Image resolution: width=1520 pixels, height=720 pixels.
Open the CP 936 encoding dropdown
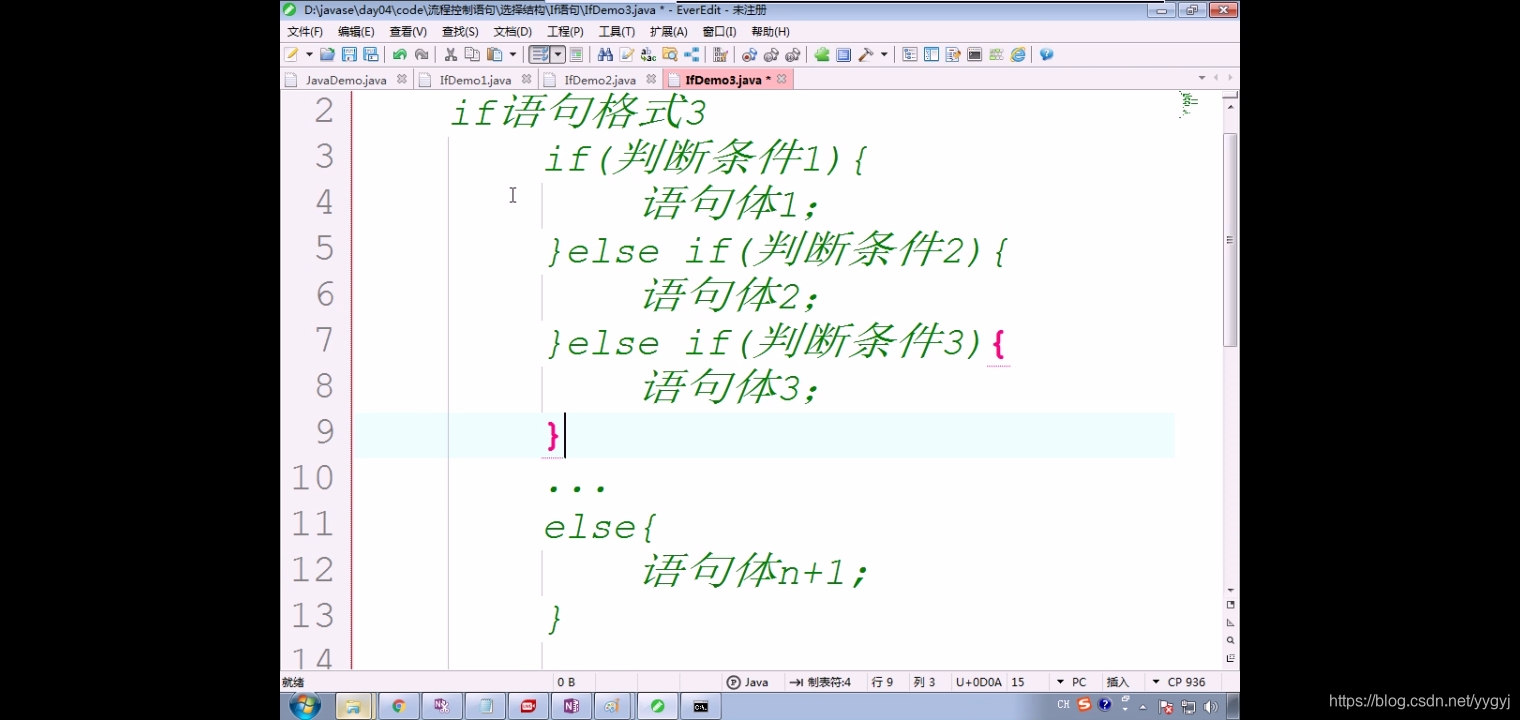click(1179, 682)
